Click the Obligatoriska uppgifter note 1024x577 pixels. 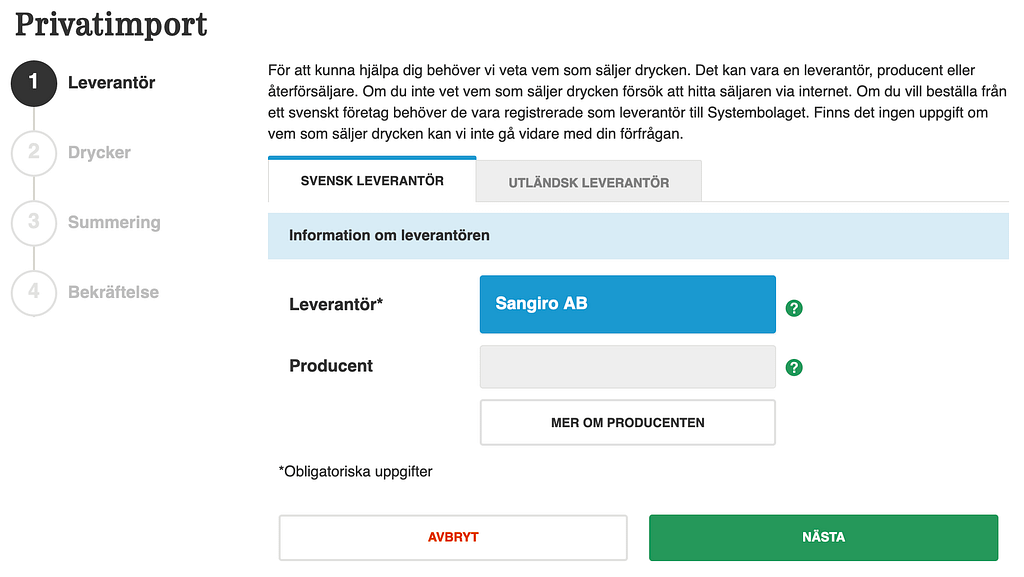click(355, 471)
